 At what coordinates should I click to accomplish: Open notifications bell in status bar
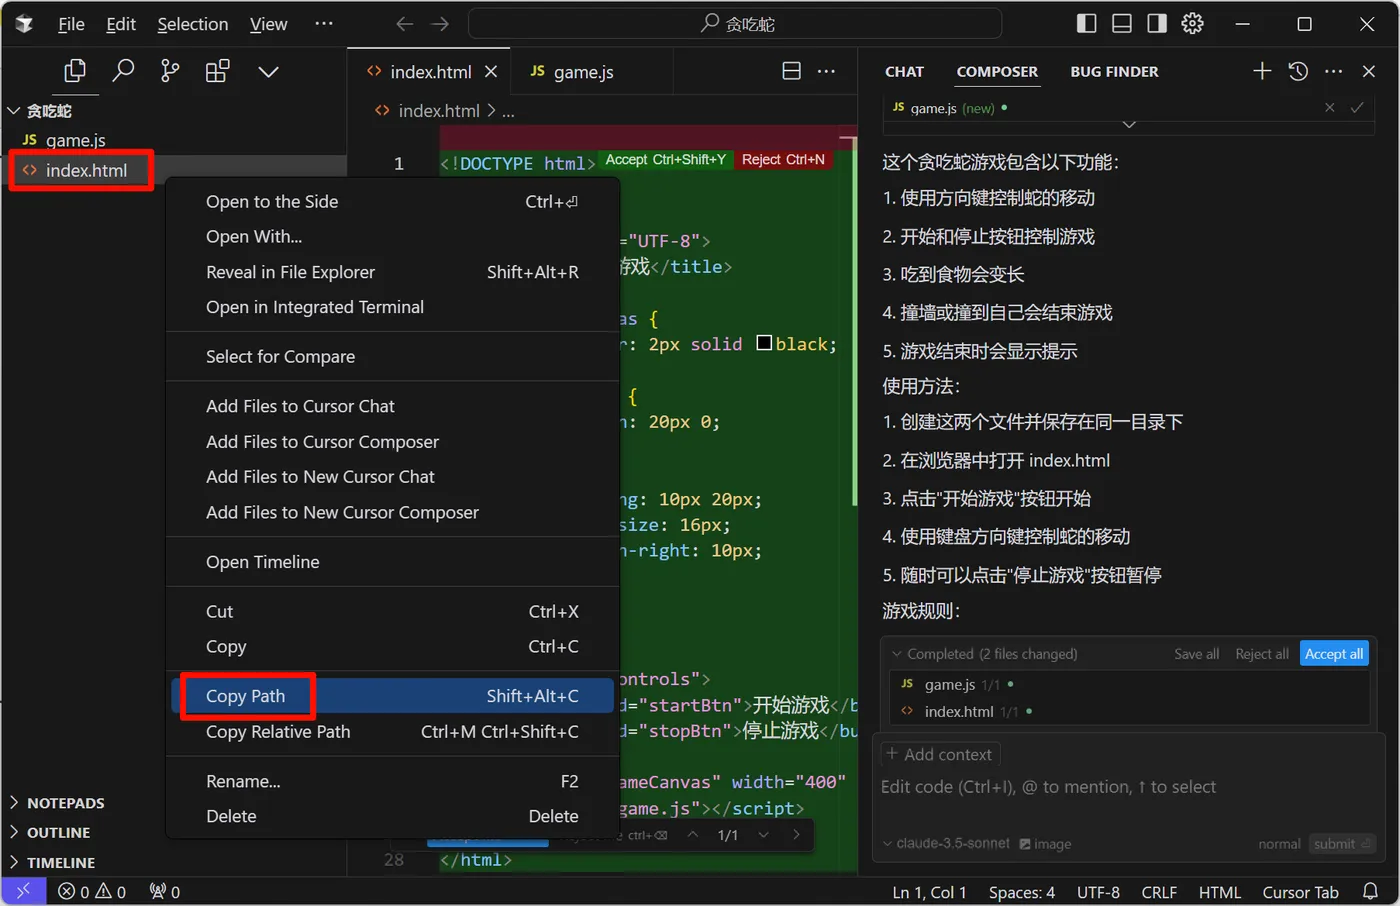pyautogui.click(x=1370, y=892)
